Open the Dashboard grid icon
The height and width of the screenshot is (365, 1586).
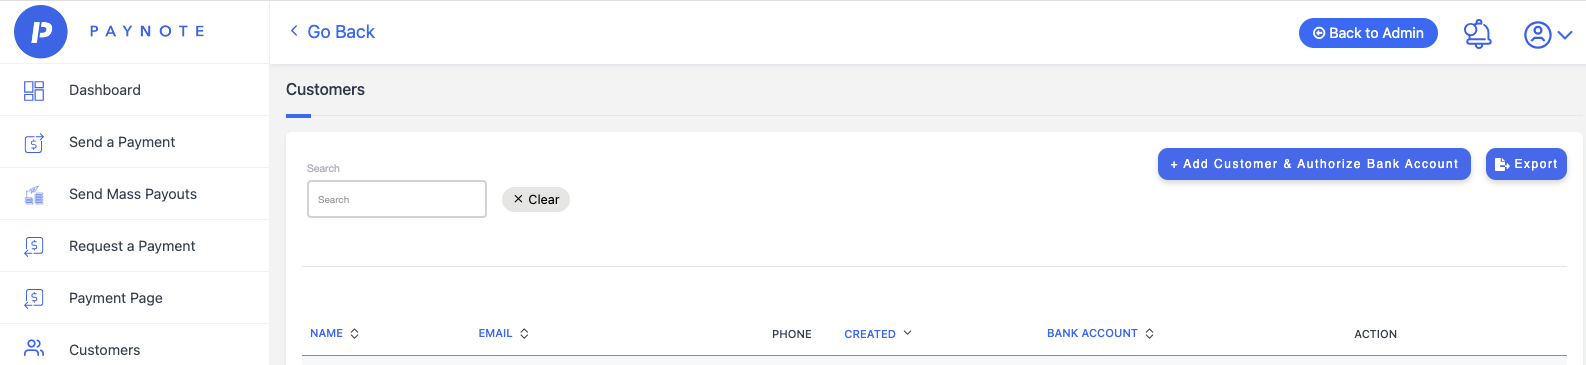click(34, 91)
